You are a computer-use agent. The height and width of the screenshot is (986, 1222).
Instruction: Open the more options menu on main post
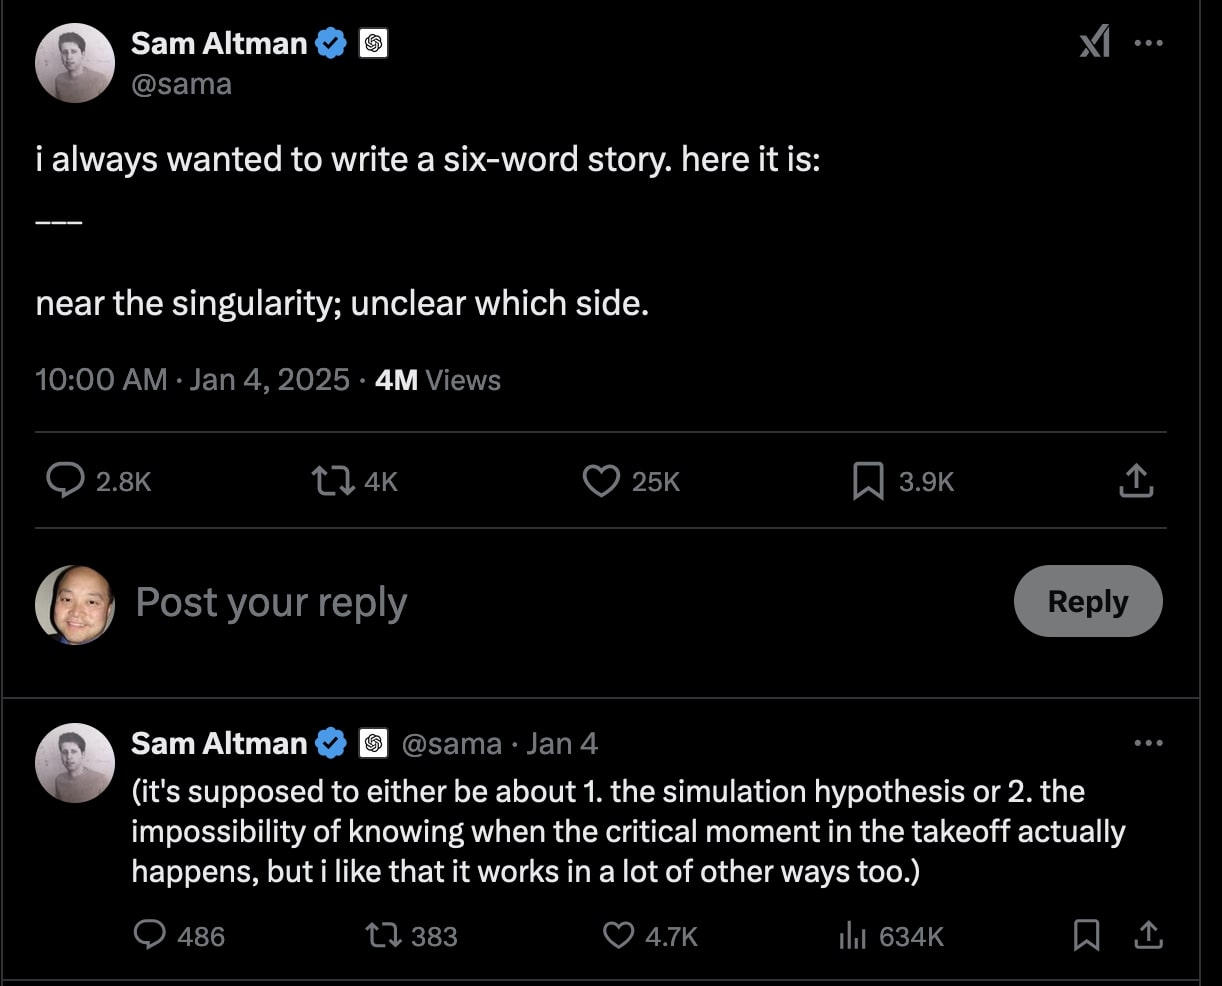point(1148,43)
